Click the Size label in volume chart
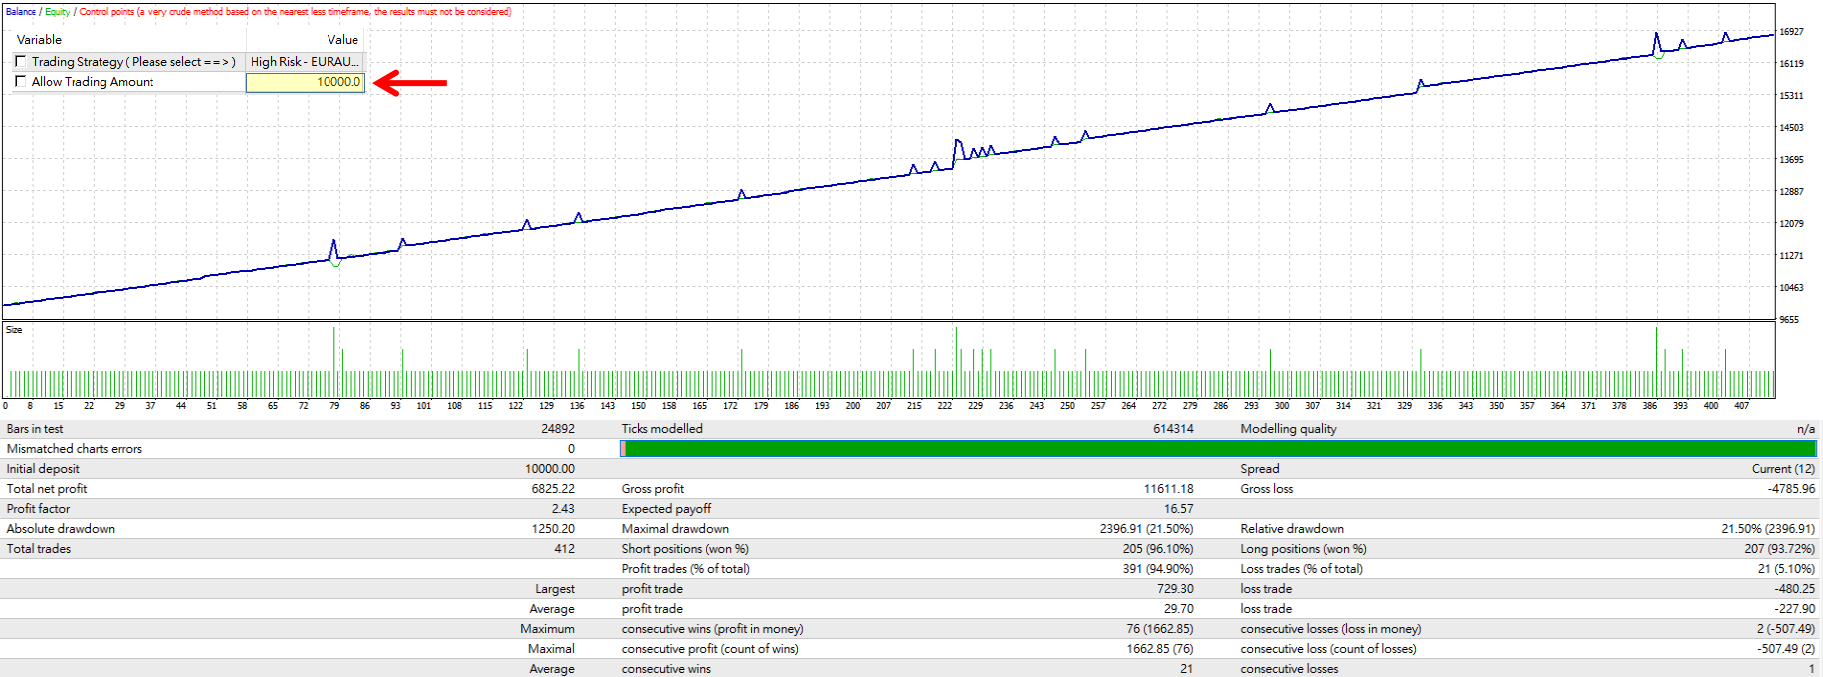 (x=14, y=330)
